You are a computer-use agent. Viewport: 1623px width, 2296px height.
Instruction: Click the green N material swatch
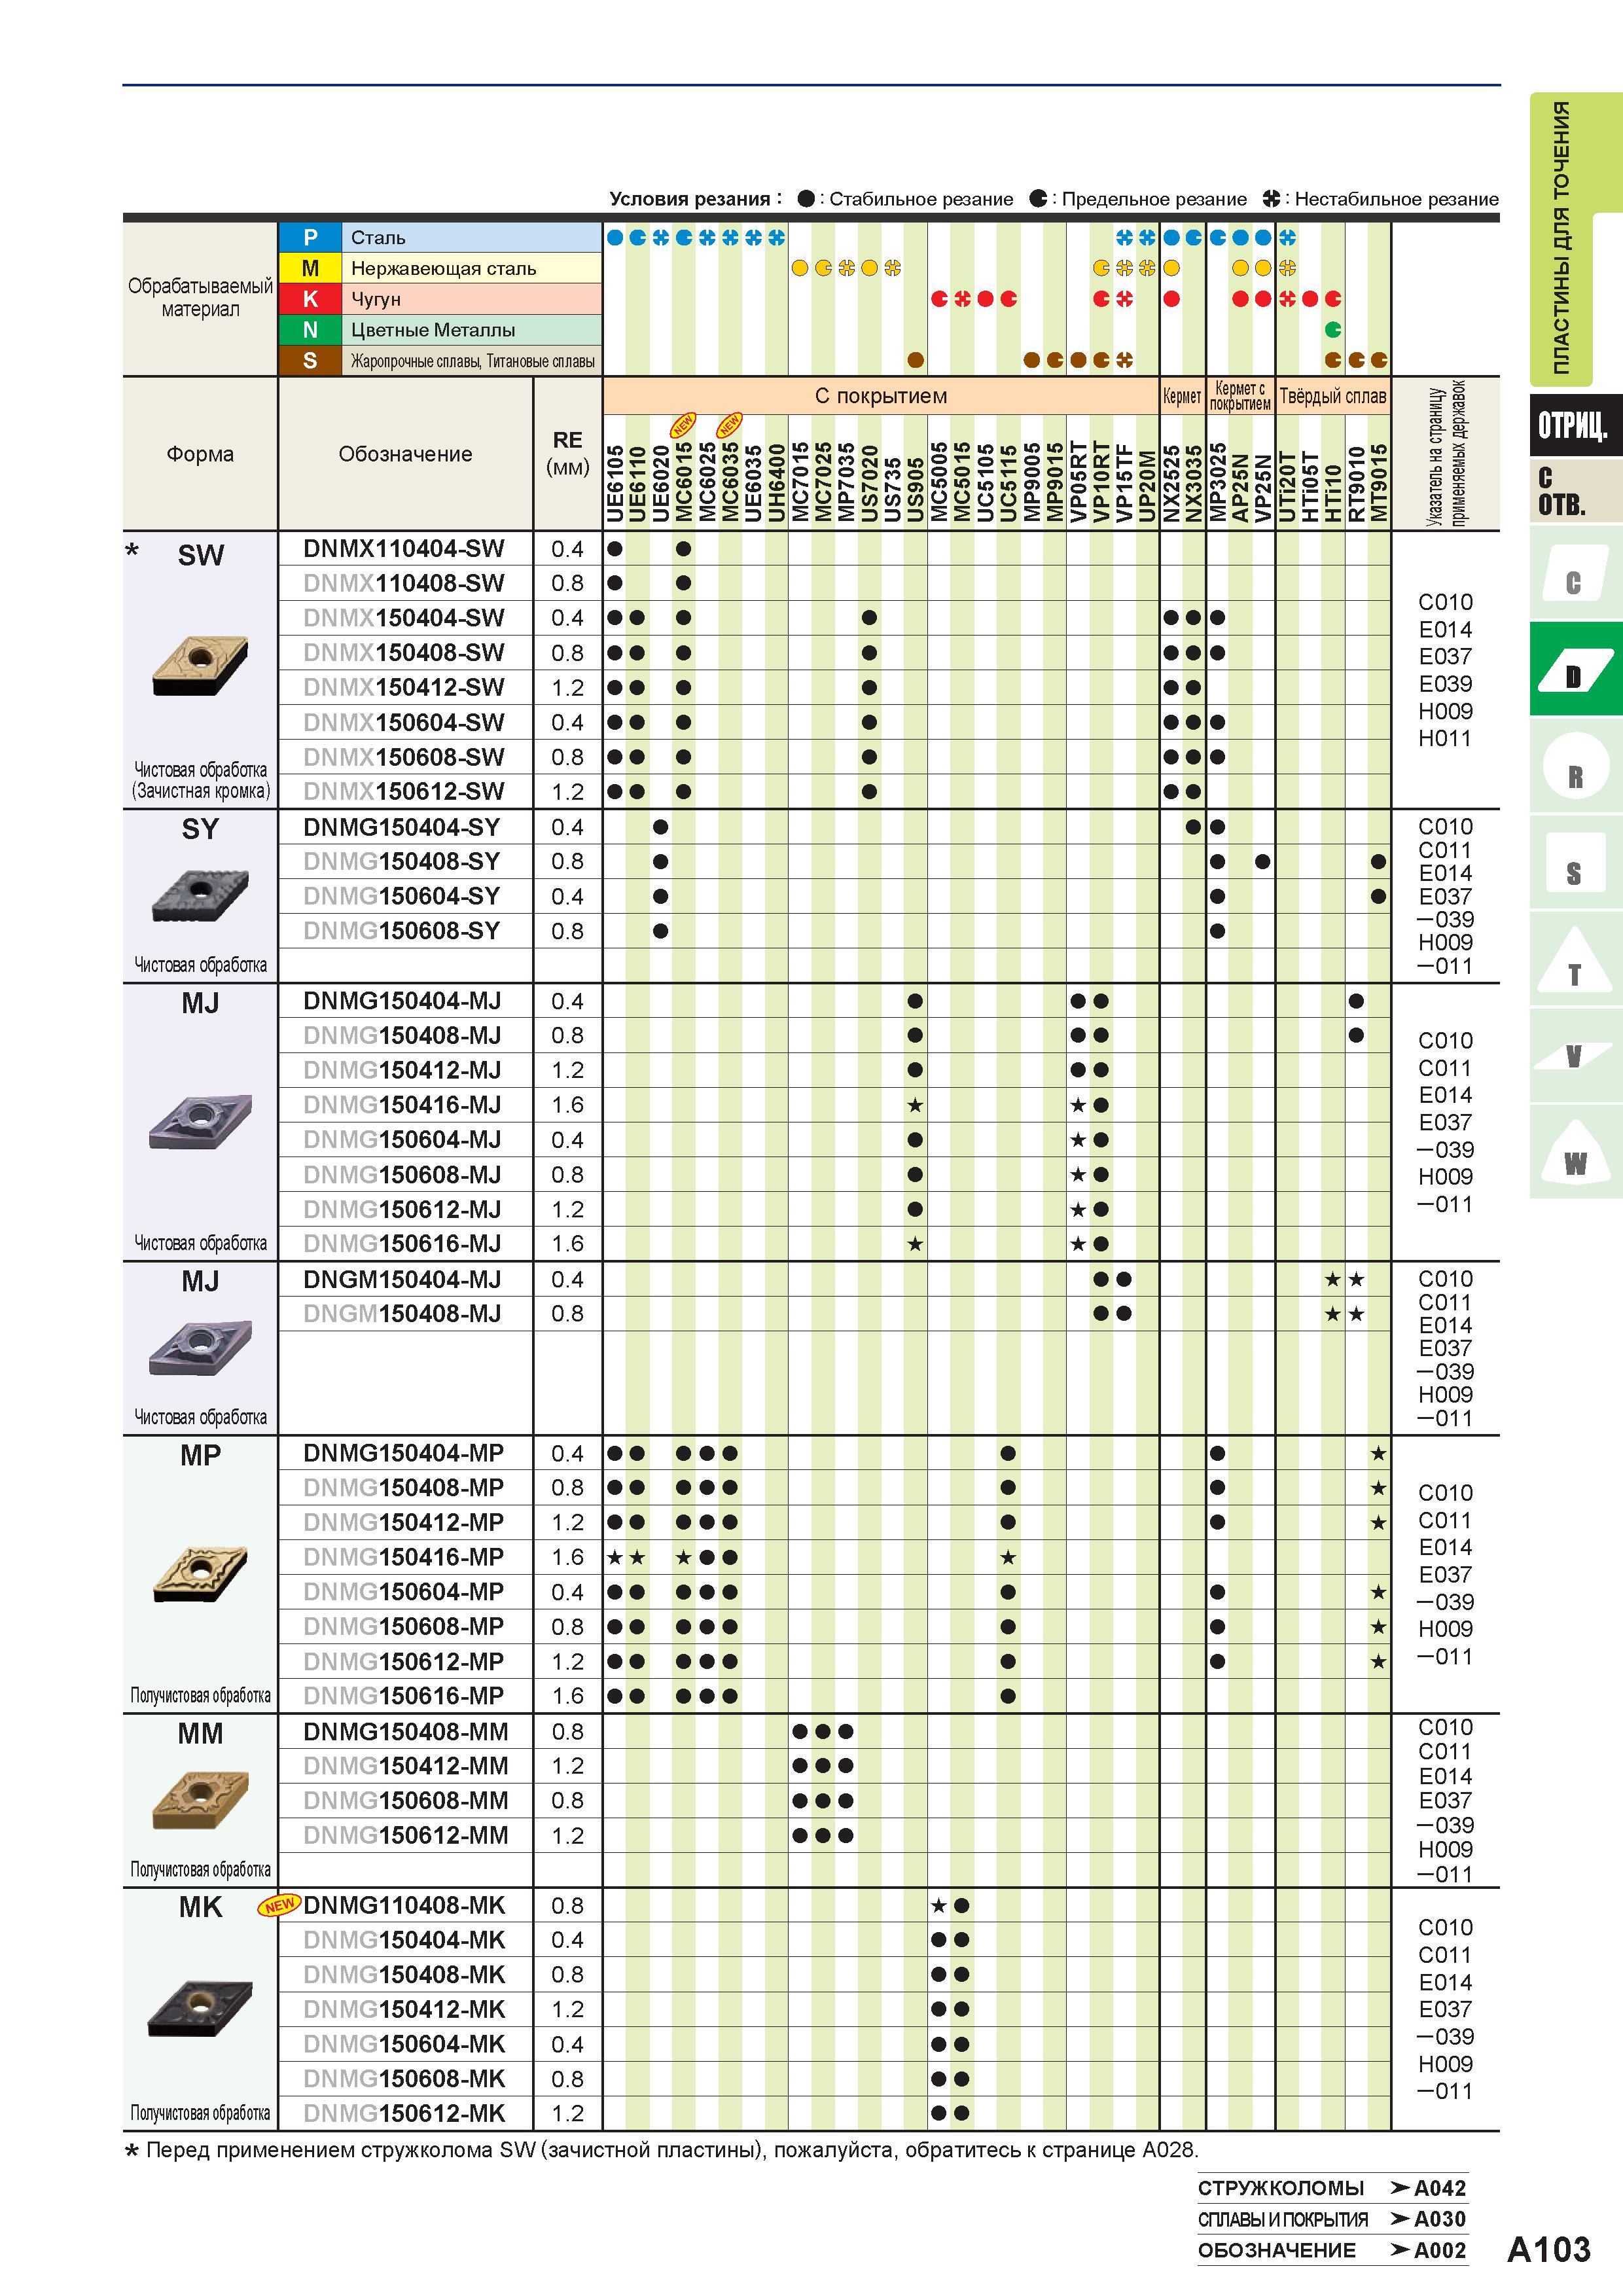click(310, 330)
